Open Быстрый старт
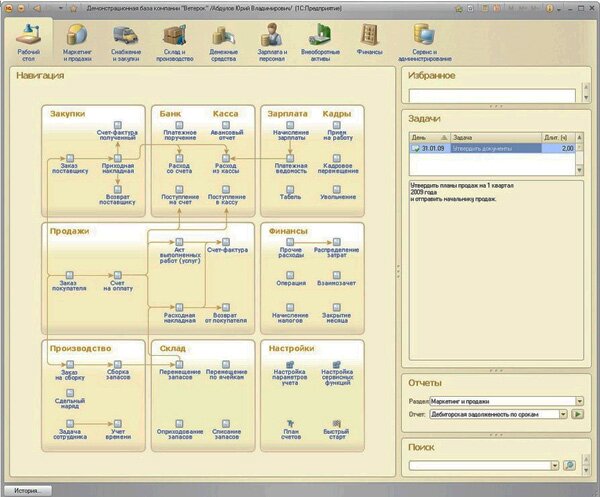This screenshot has width=600, height=497. click(x=337, y=430)
